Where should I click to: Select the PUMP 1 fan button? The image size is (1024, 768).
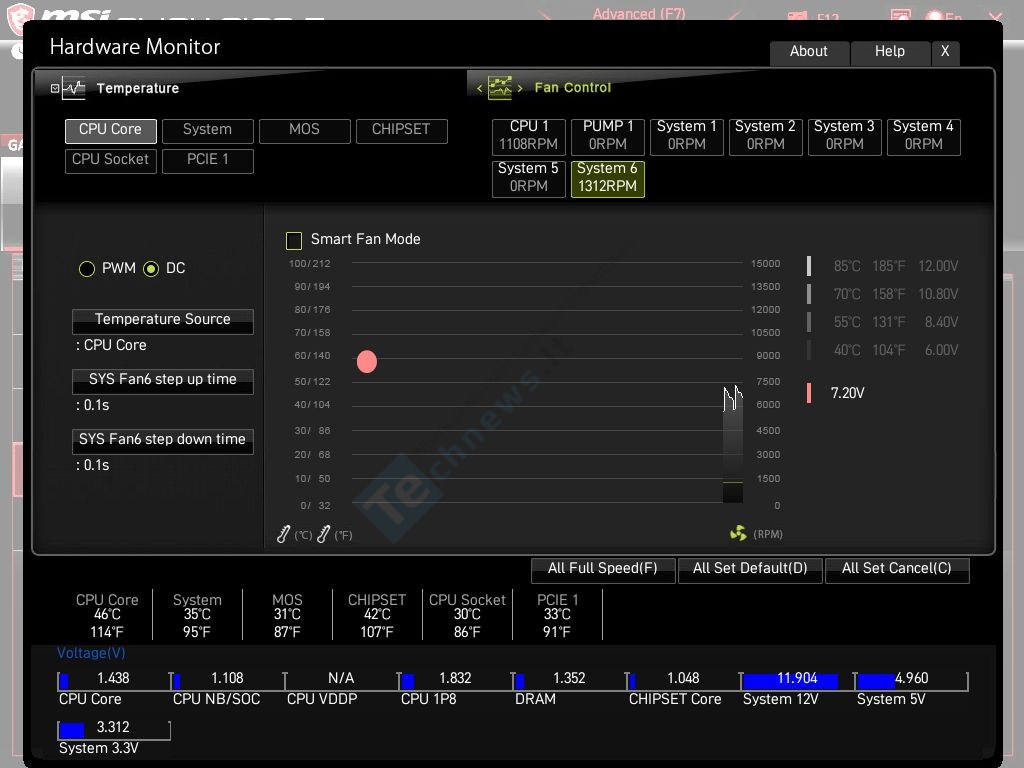click(607, 136)
